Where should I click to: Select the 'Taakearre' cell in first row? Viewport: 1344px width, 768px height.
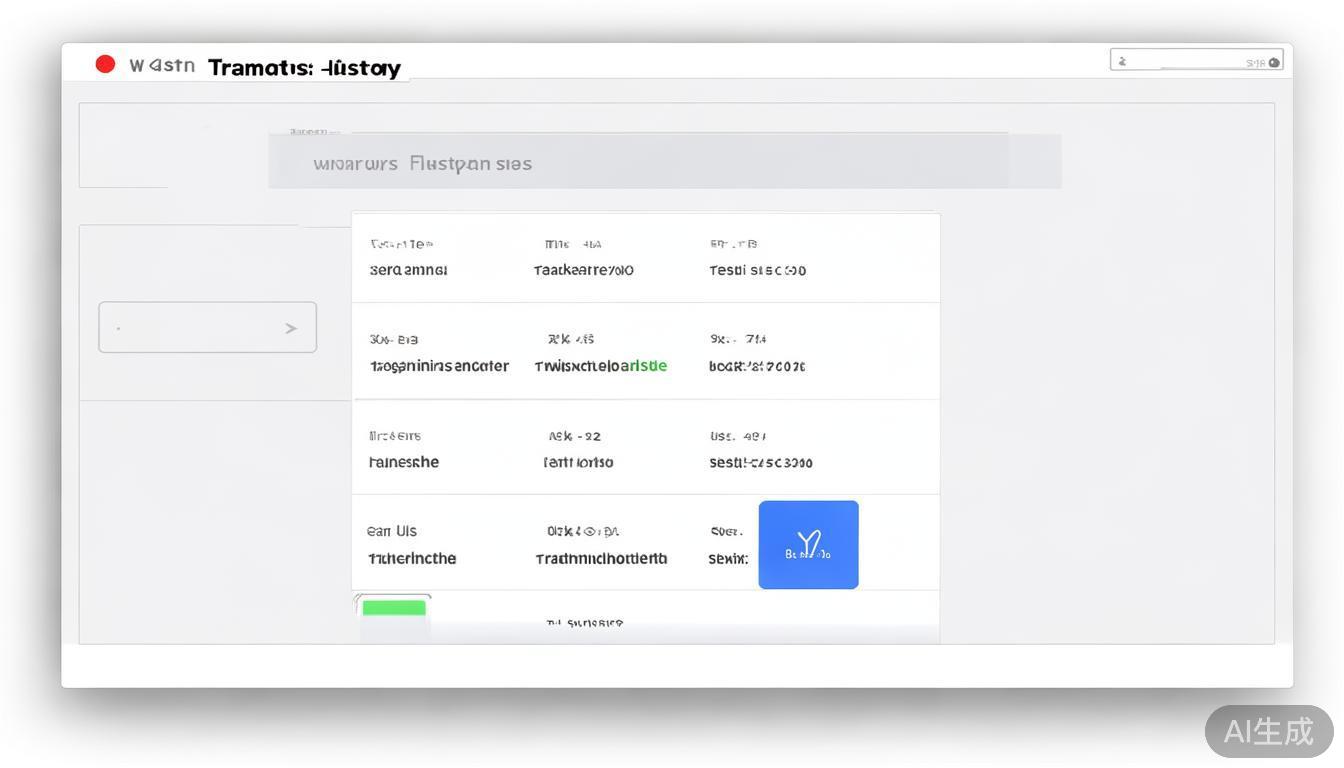pyautogui.click(x=583, y=270)
